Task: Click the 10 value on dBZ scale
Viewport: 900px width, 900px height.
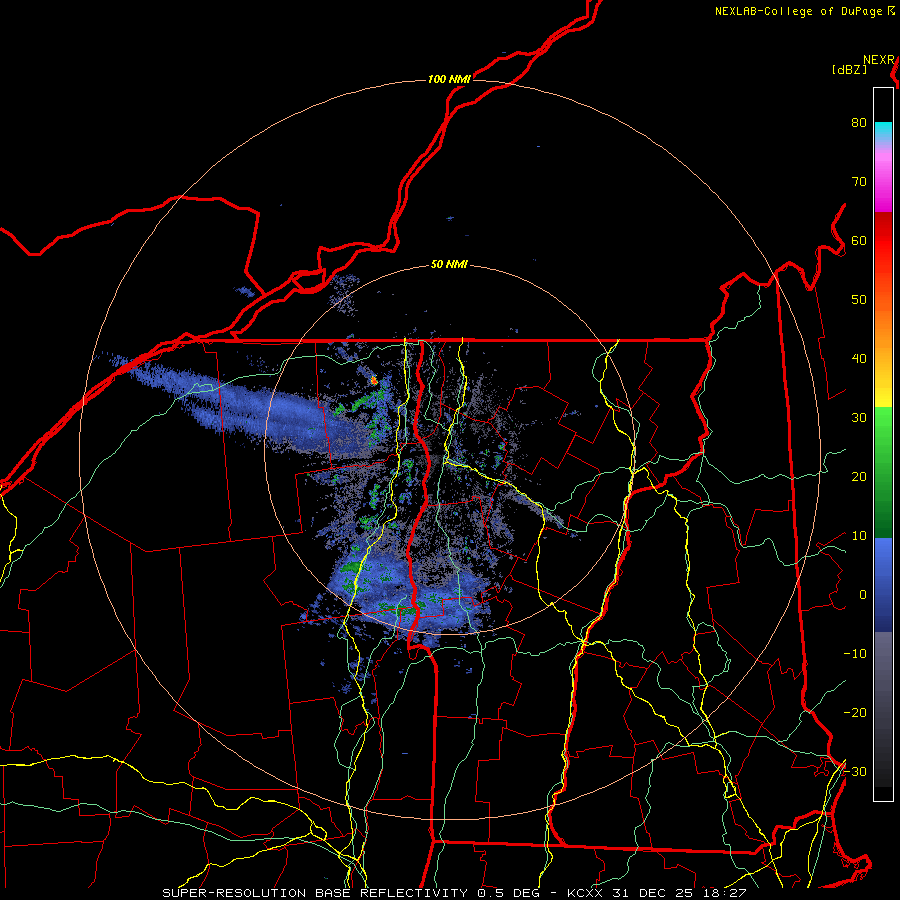Action: pyautogui.click(x=859, y=536)
